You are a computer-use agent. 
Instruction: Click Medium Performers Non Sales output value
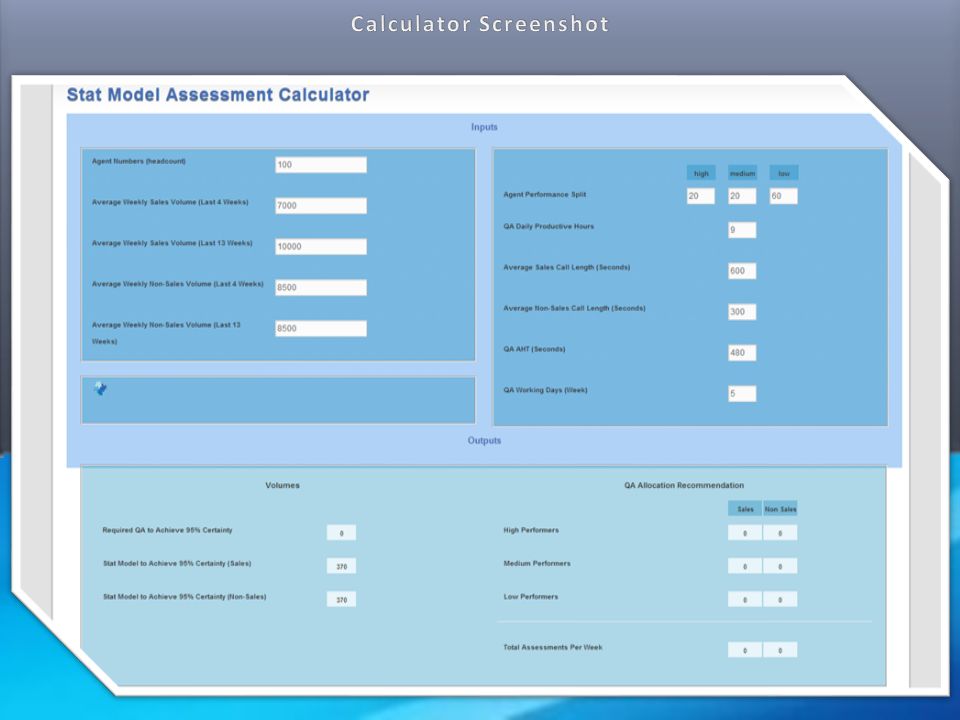780,566
